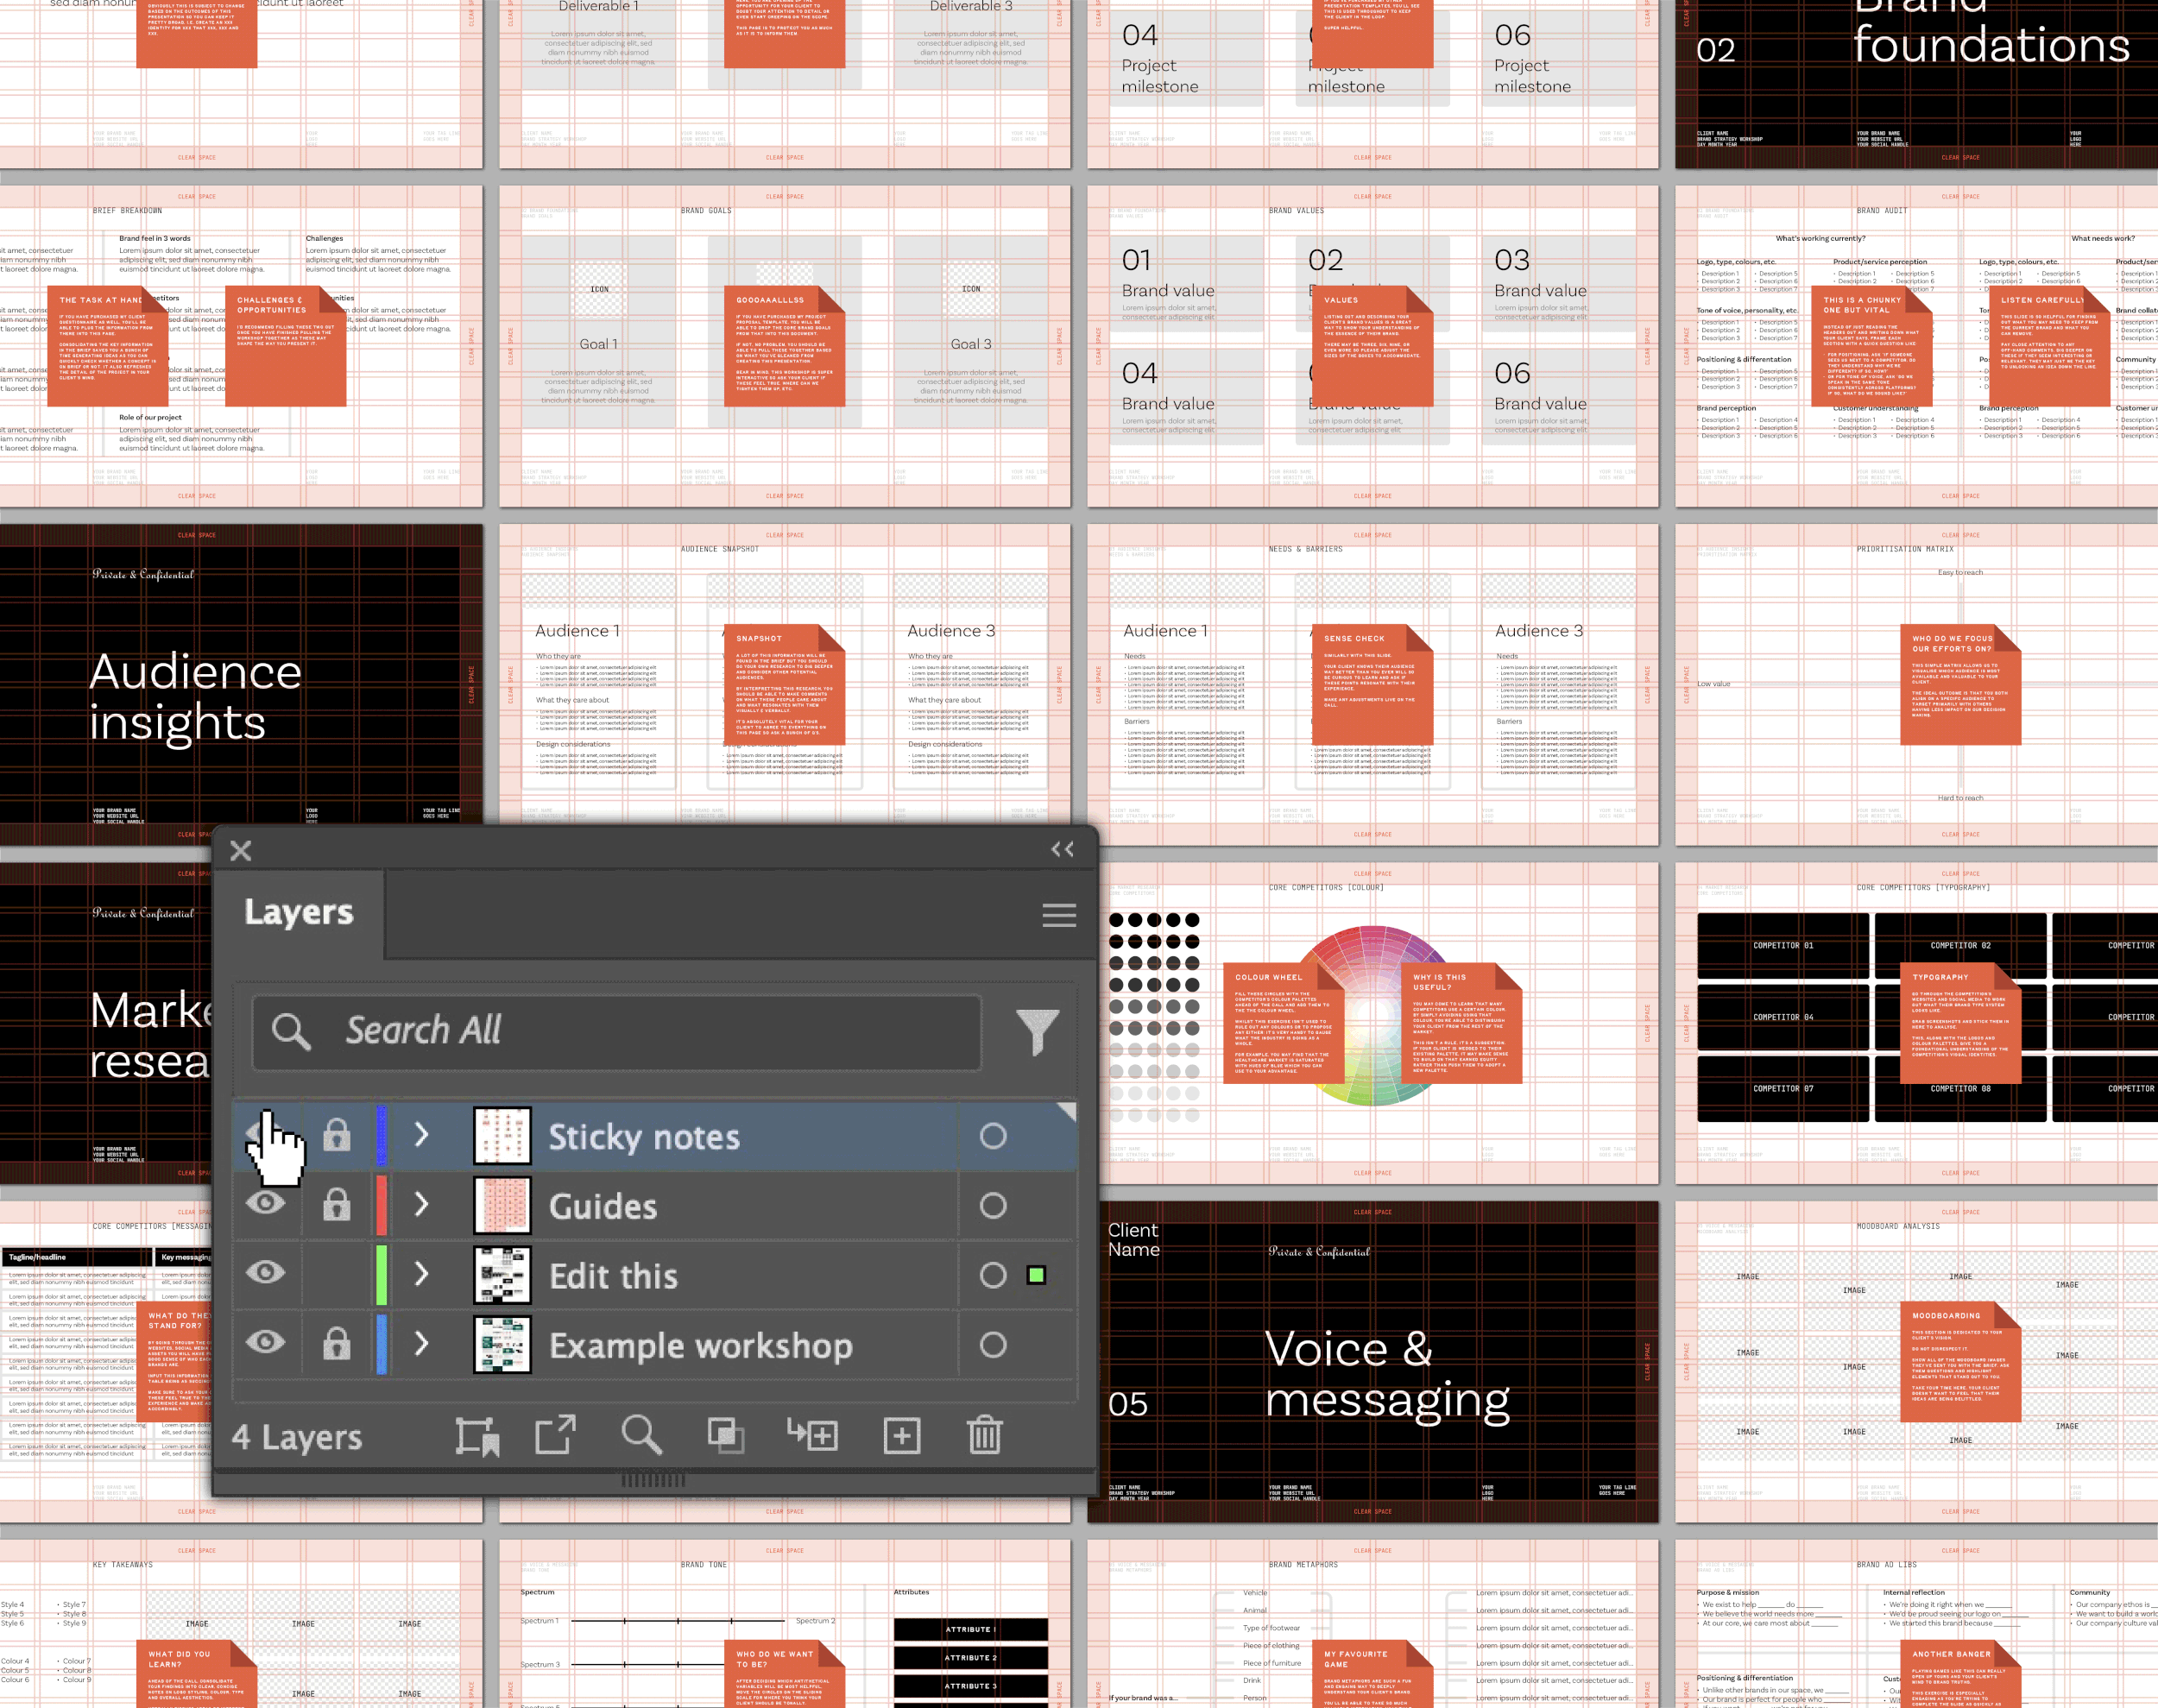Hide the Guides layer visibility eye

265,1204
